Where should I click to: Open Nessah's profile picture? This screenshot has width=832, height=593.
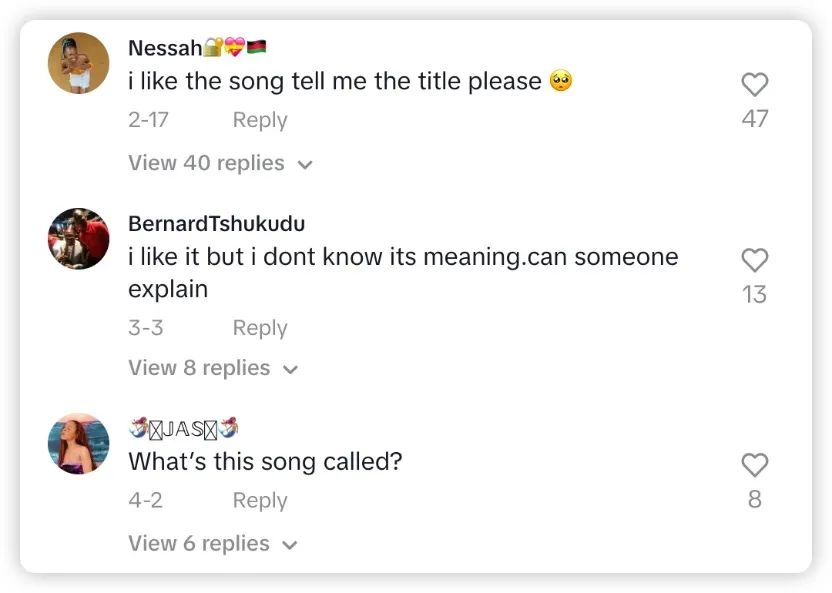tap(79, 63)
